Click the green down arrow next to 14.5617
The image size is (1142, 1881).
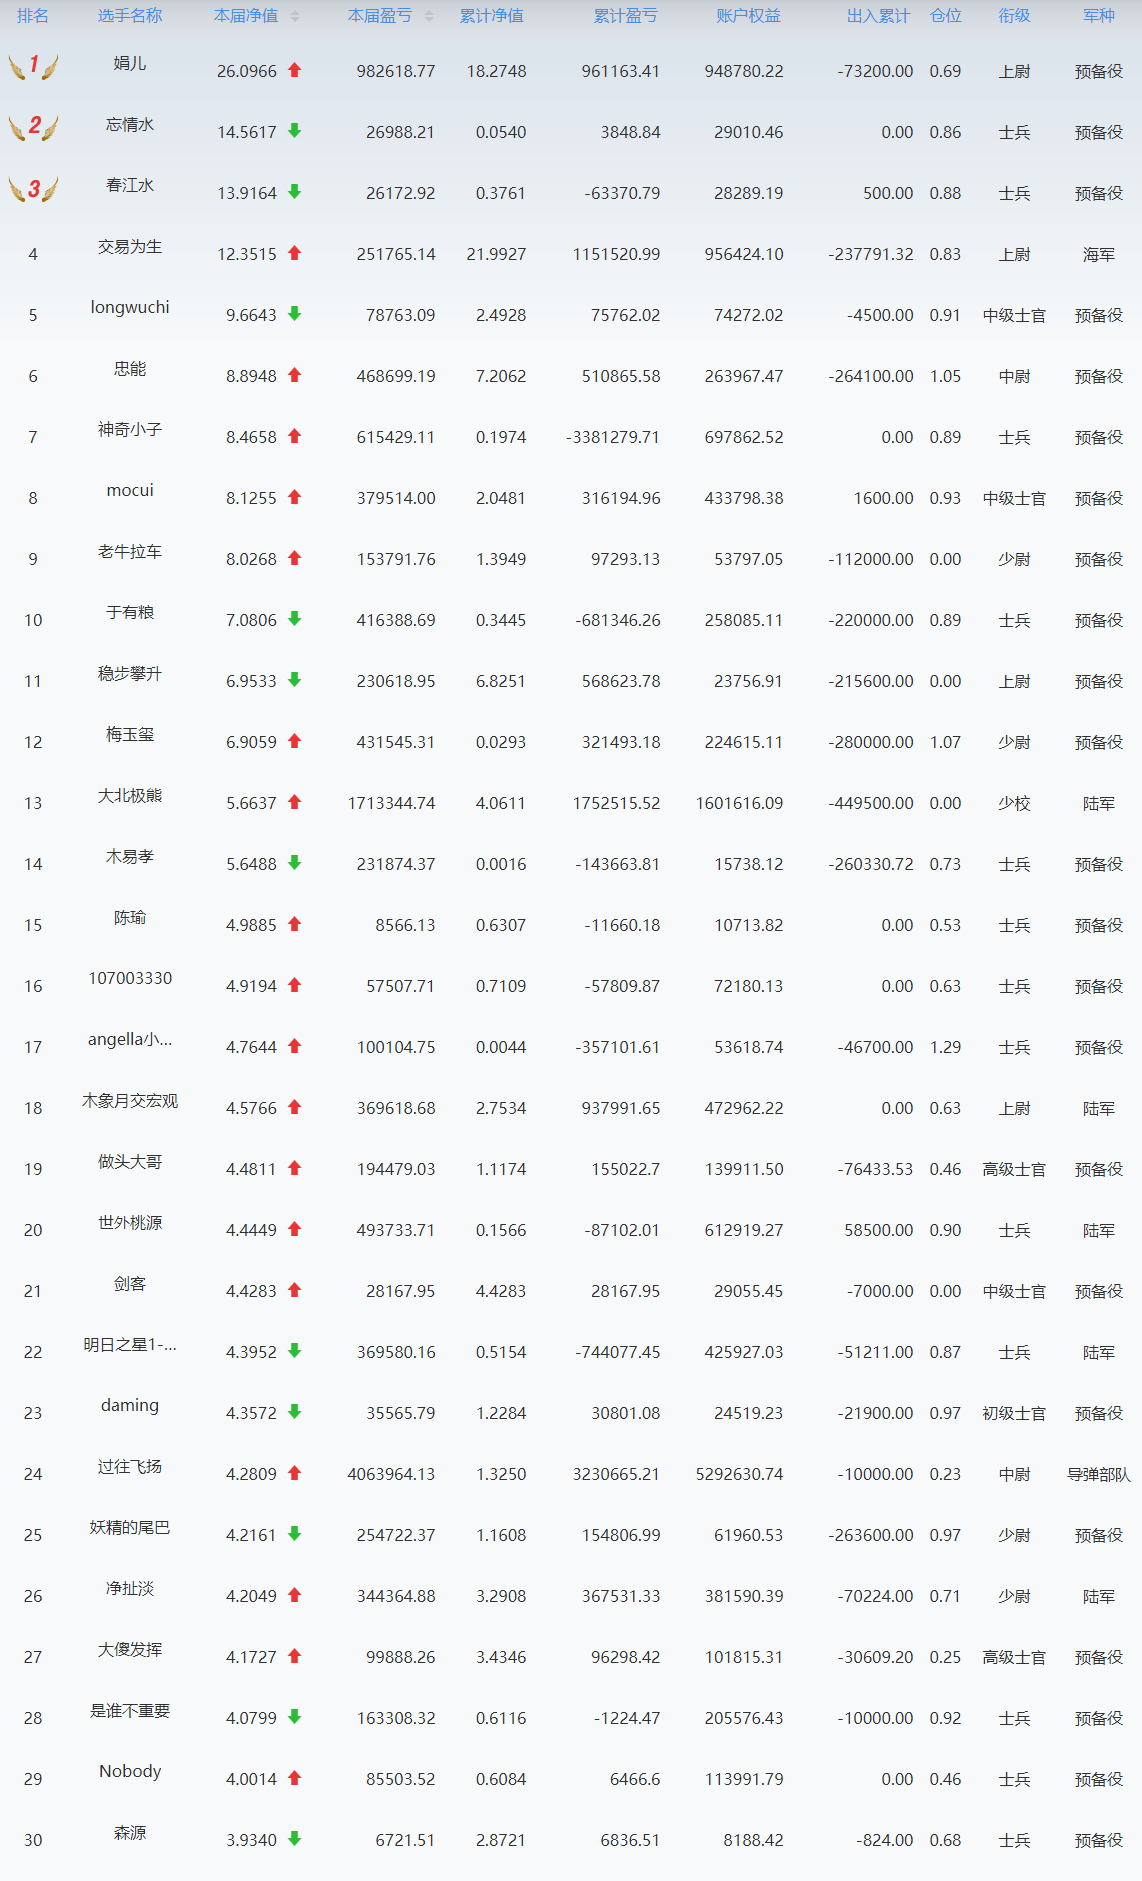pos(295,131)
